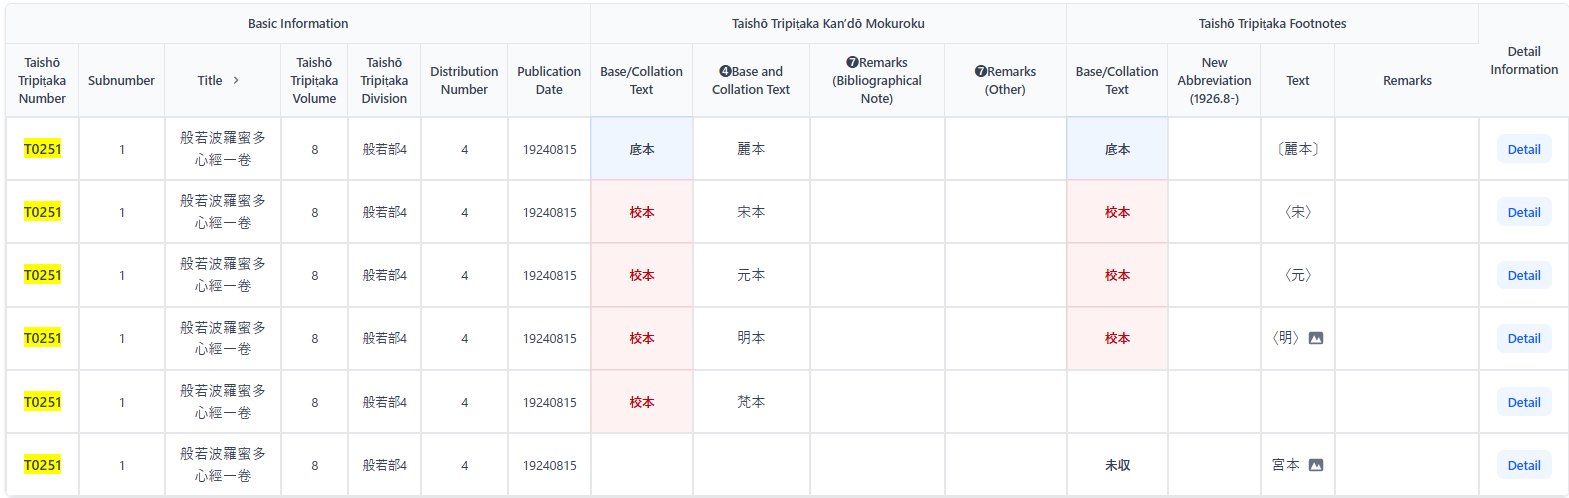Open Detail for the 梵本 row
Viewport: 1569px width, 498px height.
1523,402
